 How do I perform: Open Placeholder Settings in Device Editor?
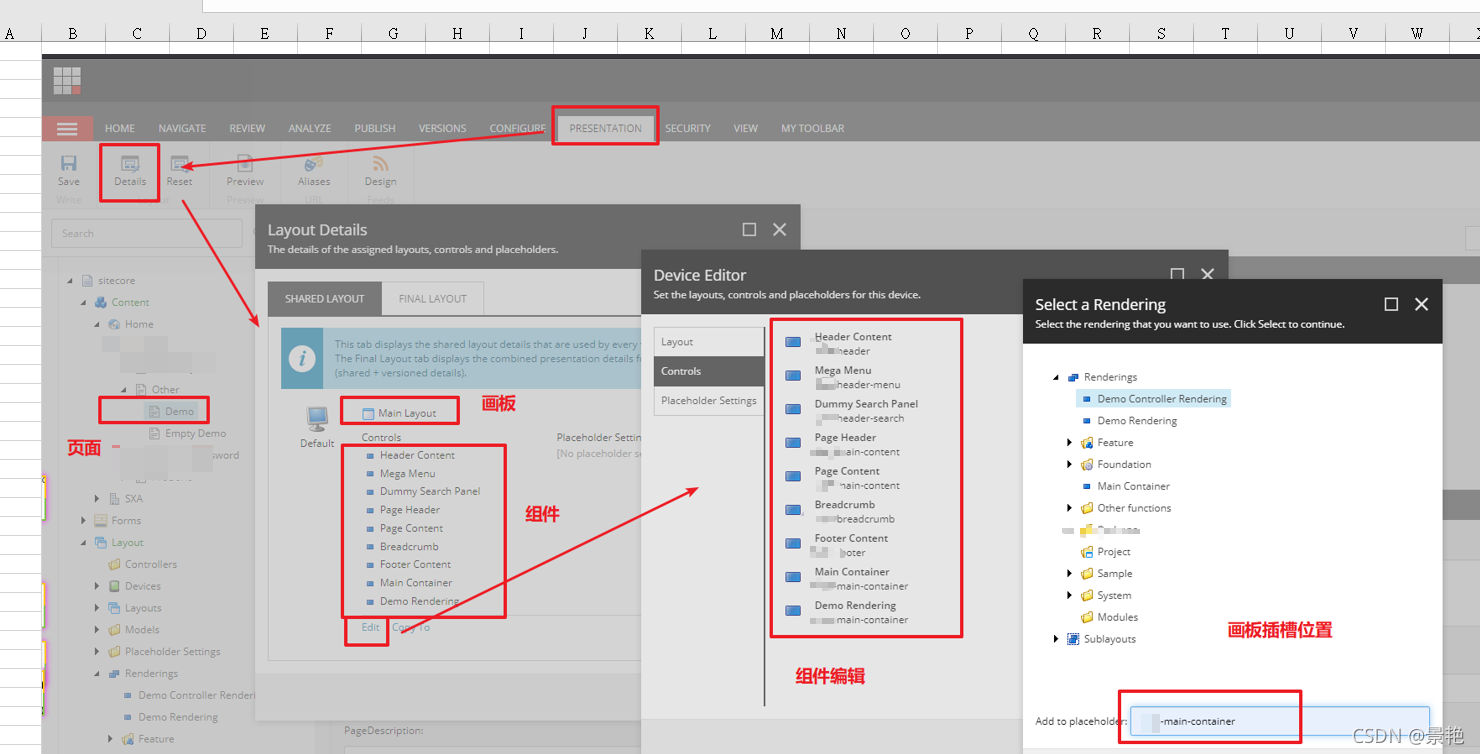click(709, 400)
